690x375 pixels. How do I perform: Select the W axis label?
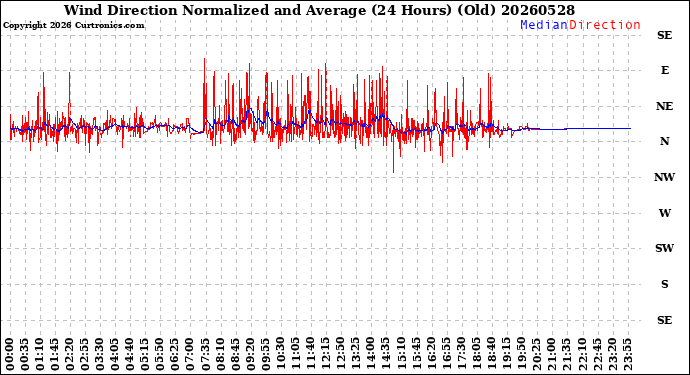click(x=664, y=213)
